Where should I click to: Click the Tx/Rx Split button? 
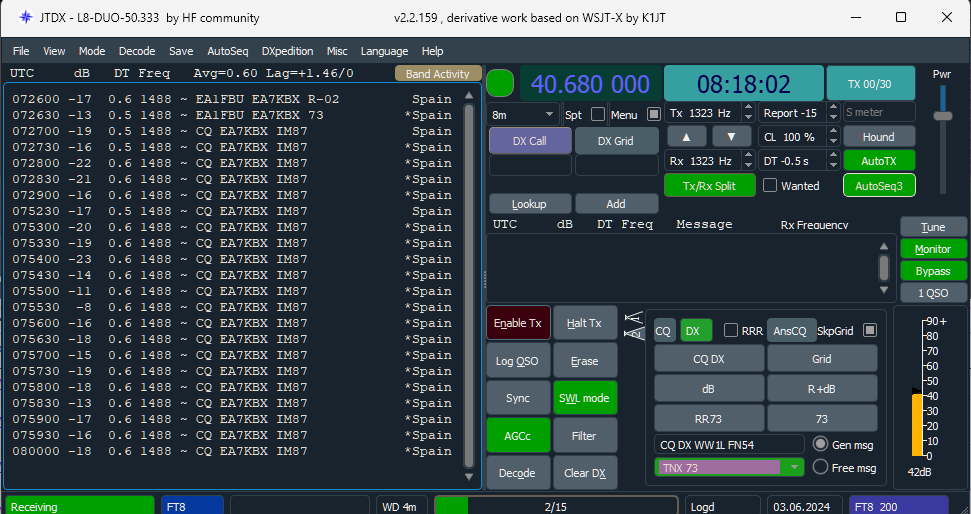(710, 186)
